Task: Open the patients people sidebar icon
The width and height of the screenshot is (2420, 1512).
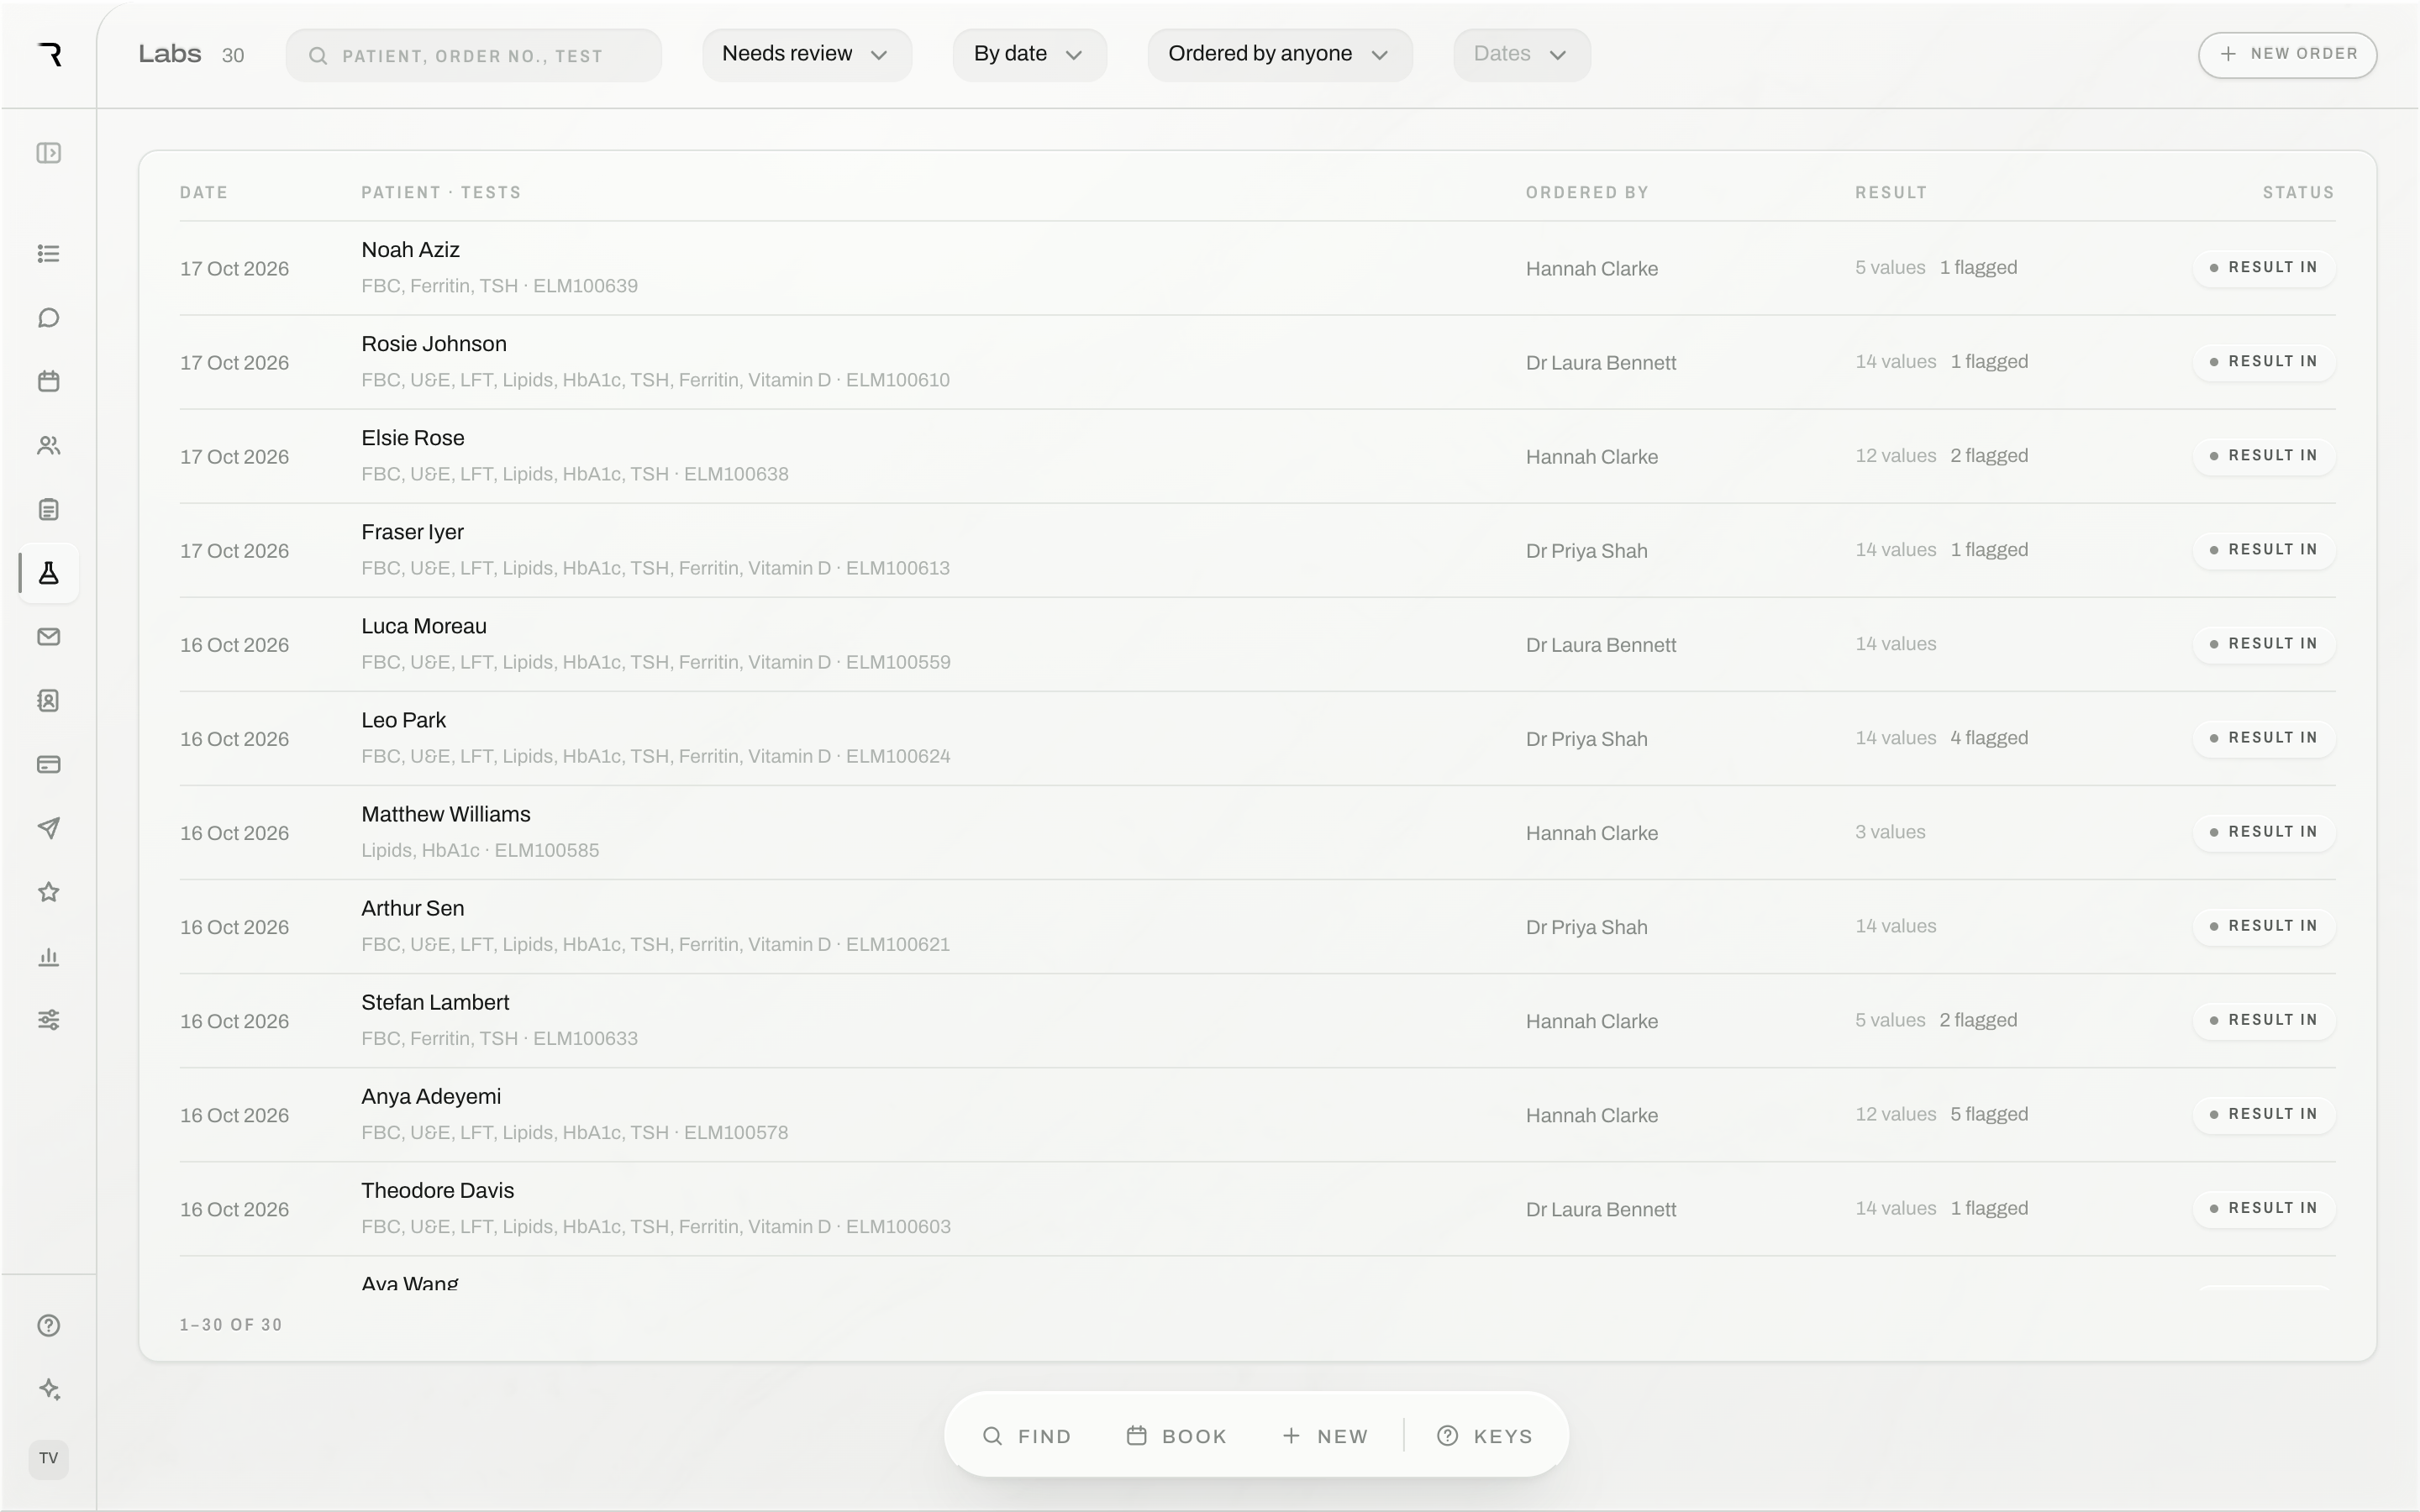Action: click(x=49, y=445)
